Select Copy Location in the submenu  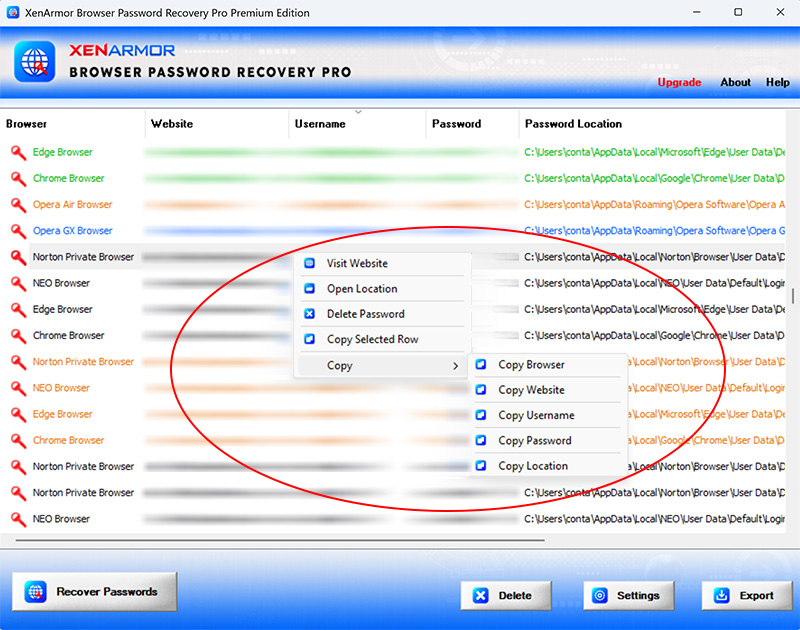[533, 466]
